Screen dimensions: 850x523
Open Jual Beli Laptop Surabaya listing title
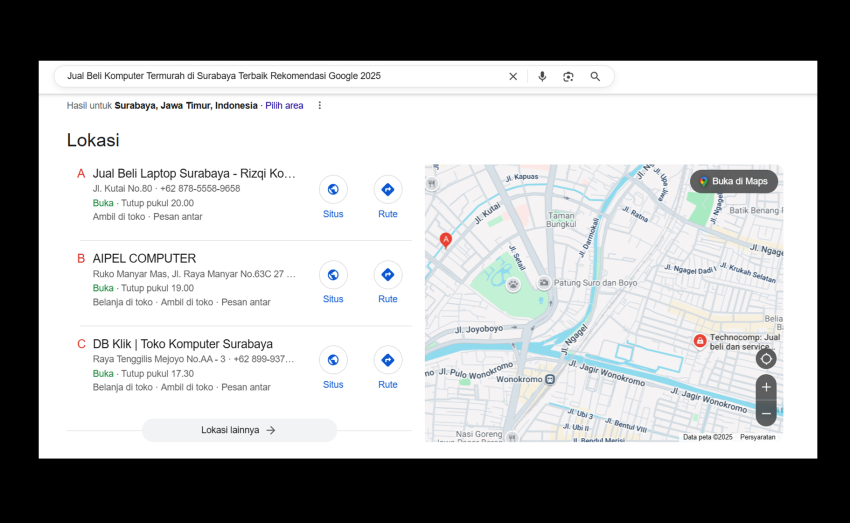point(194,173)
